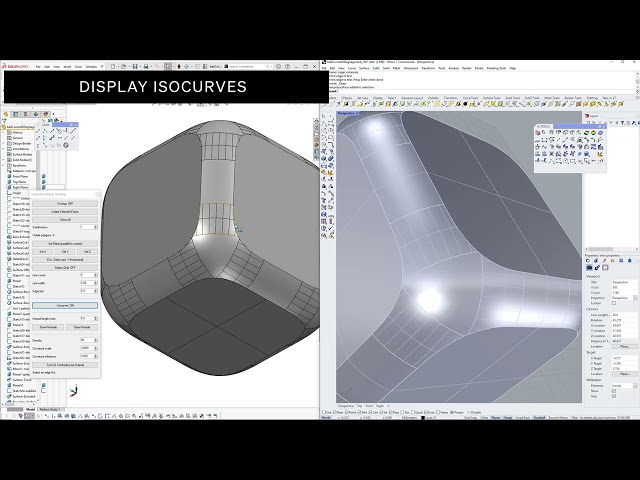Adjust the Density stepper arrows

click(96, 340)
